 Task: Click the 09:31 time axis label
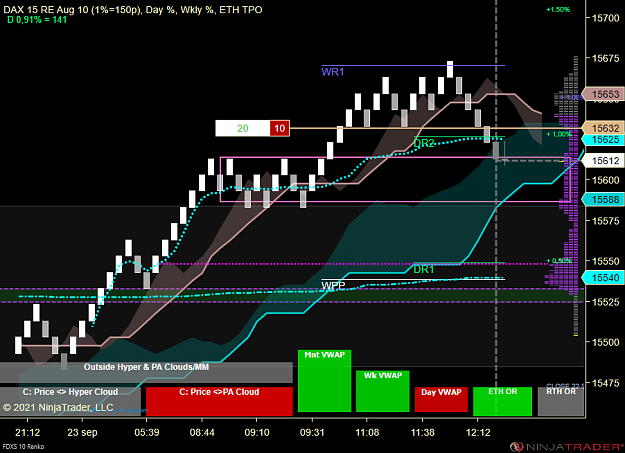click(x=312, y=432)
